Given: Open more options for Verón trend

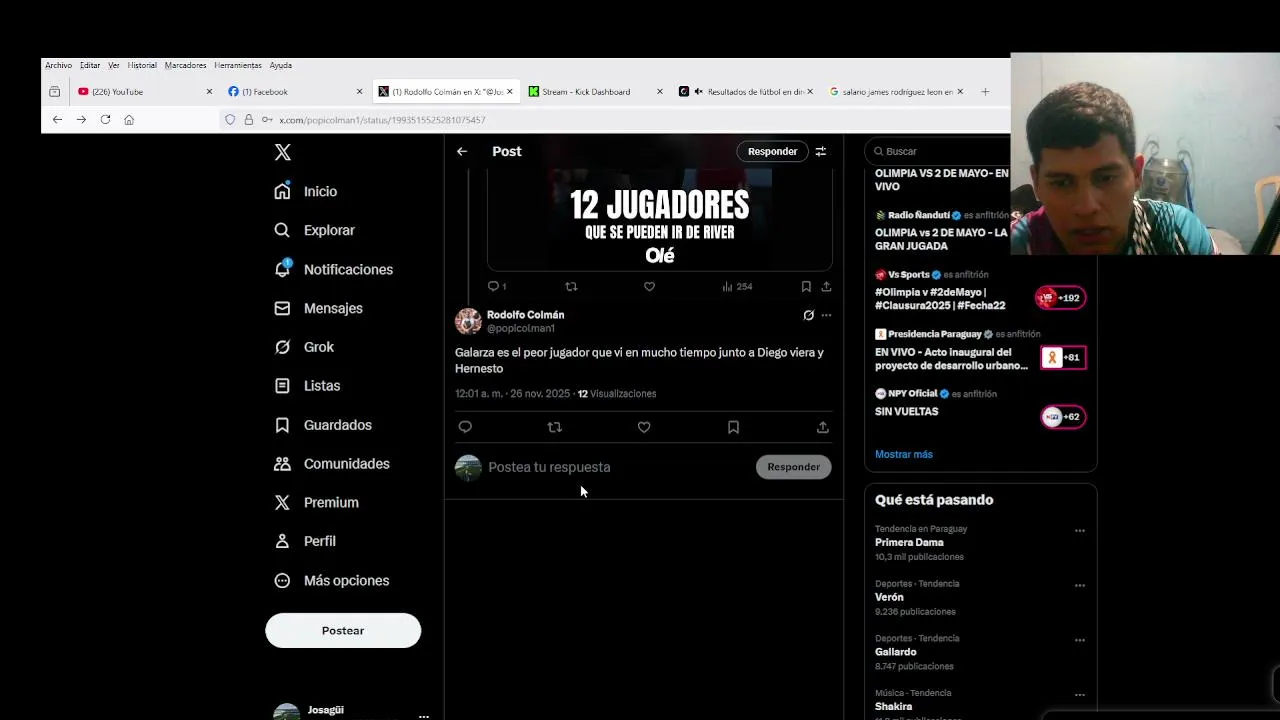Looking at the screenshot, I should click(1080, 586).
